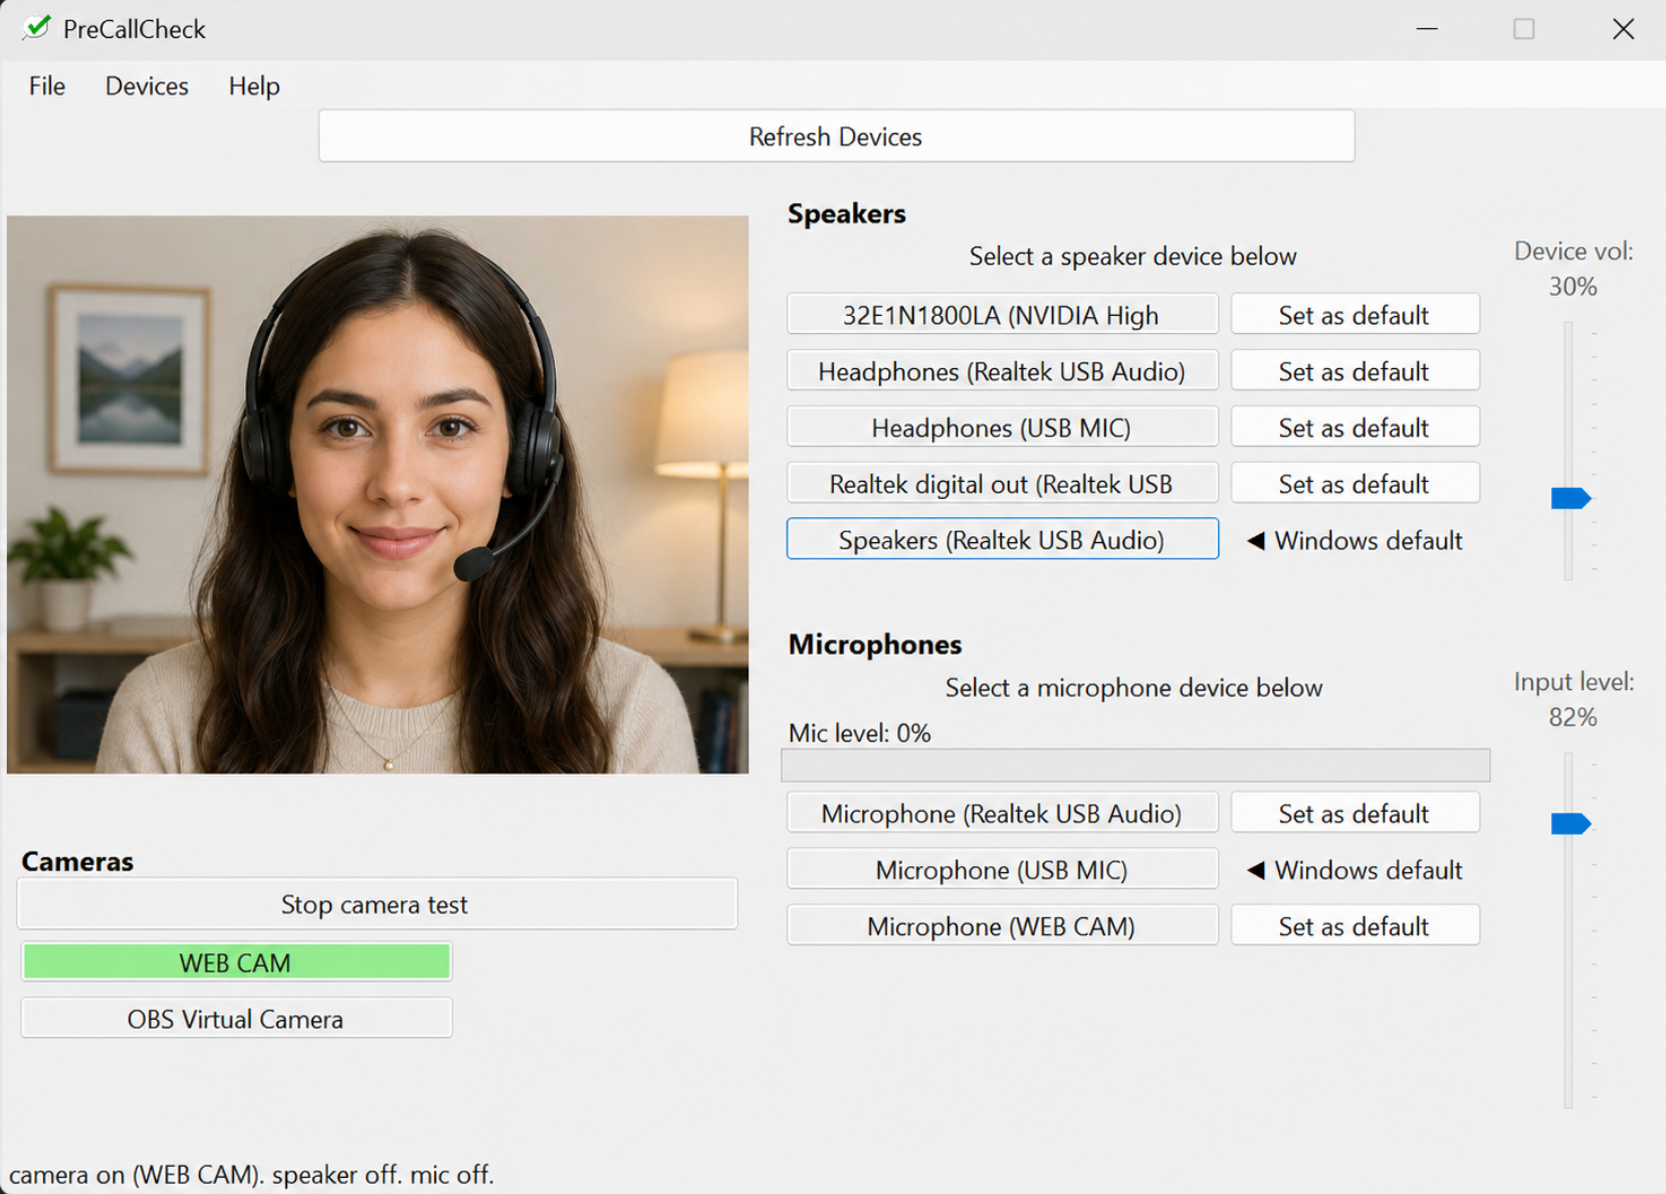Set Headphones (Realtek USB Audio) as default
This screenshot has height=1194, width=1666.
[1355, 371]
